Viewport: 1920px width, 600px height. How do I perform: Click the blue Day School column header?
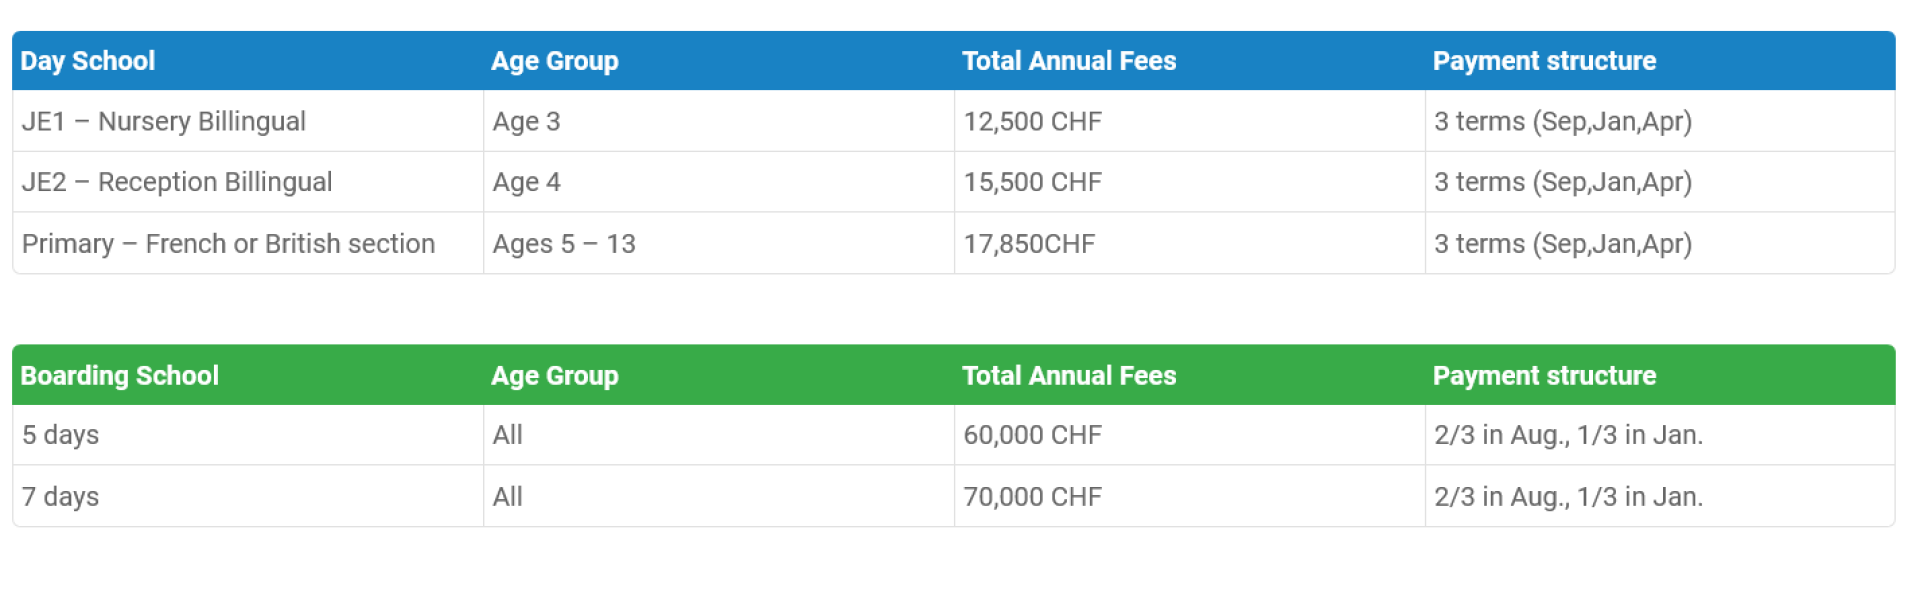click(x=88, y=61)
